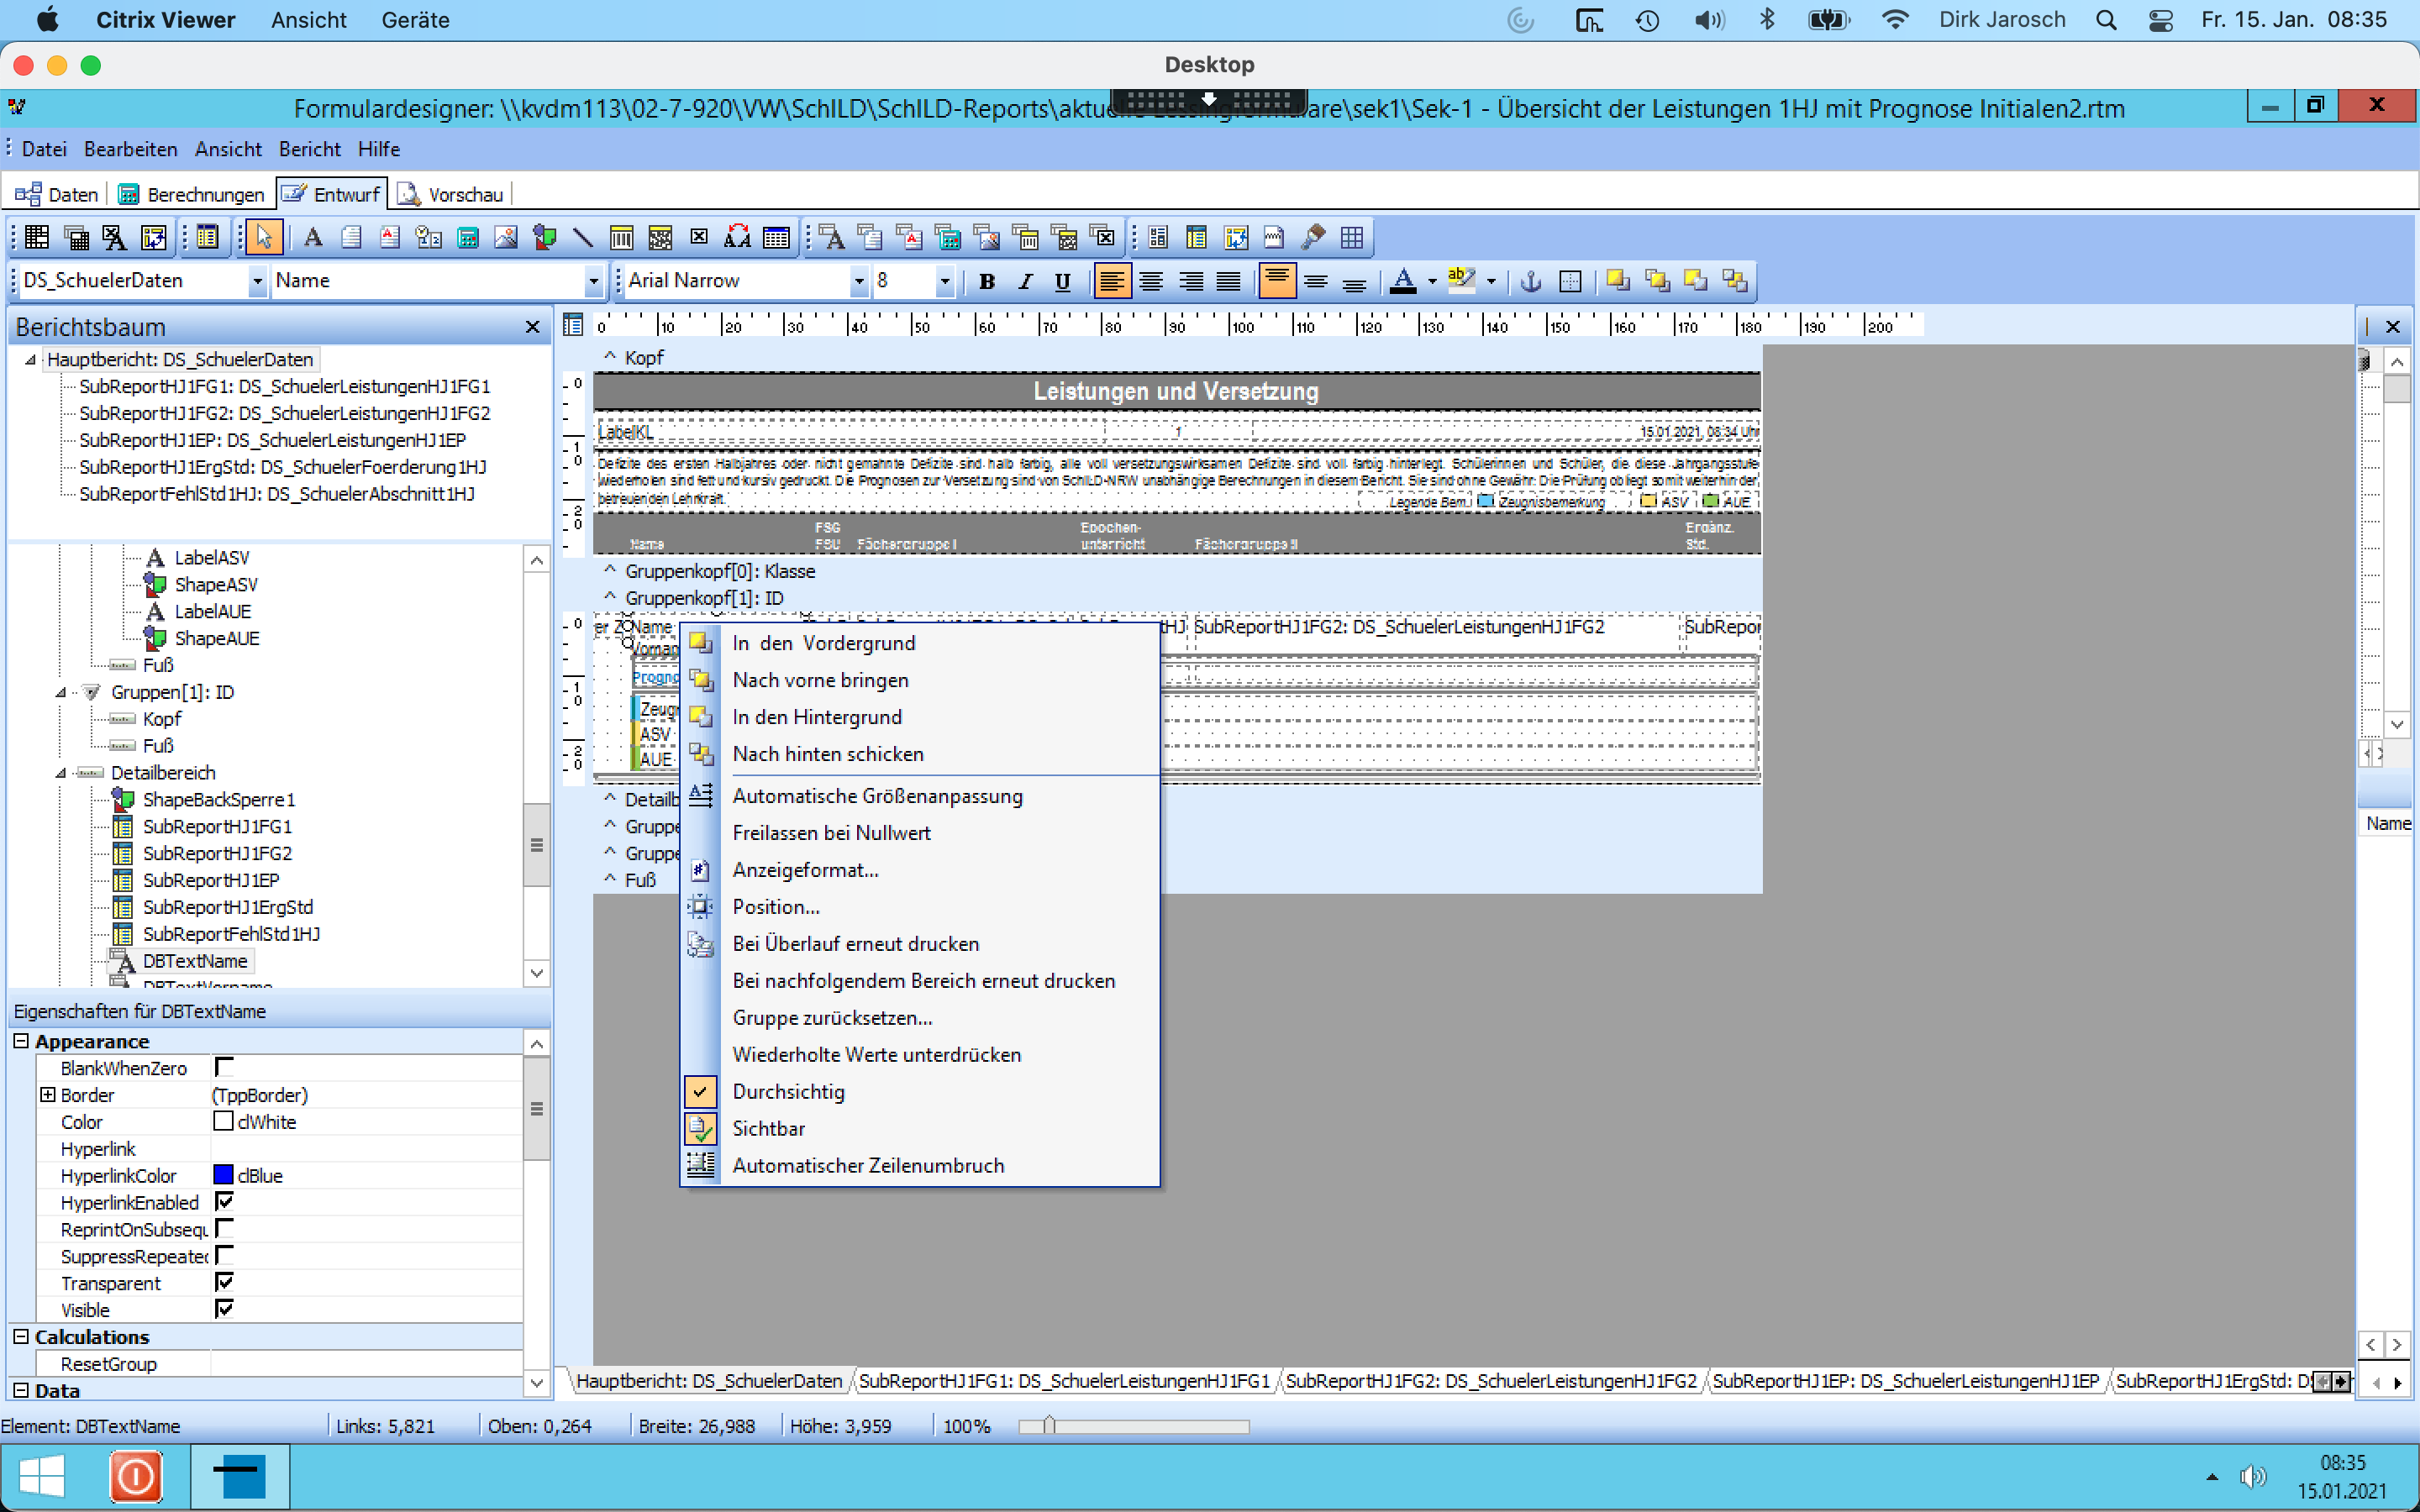Open the Arial Narrow font dropdown
Viewport: 2420px width, 1512px height.
click(x=858, y=282)
